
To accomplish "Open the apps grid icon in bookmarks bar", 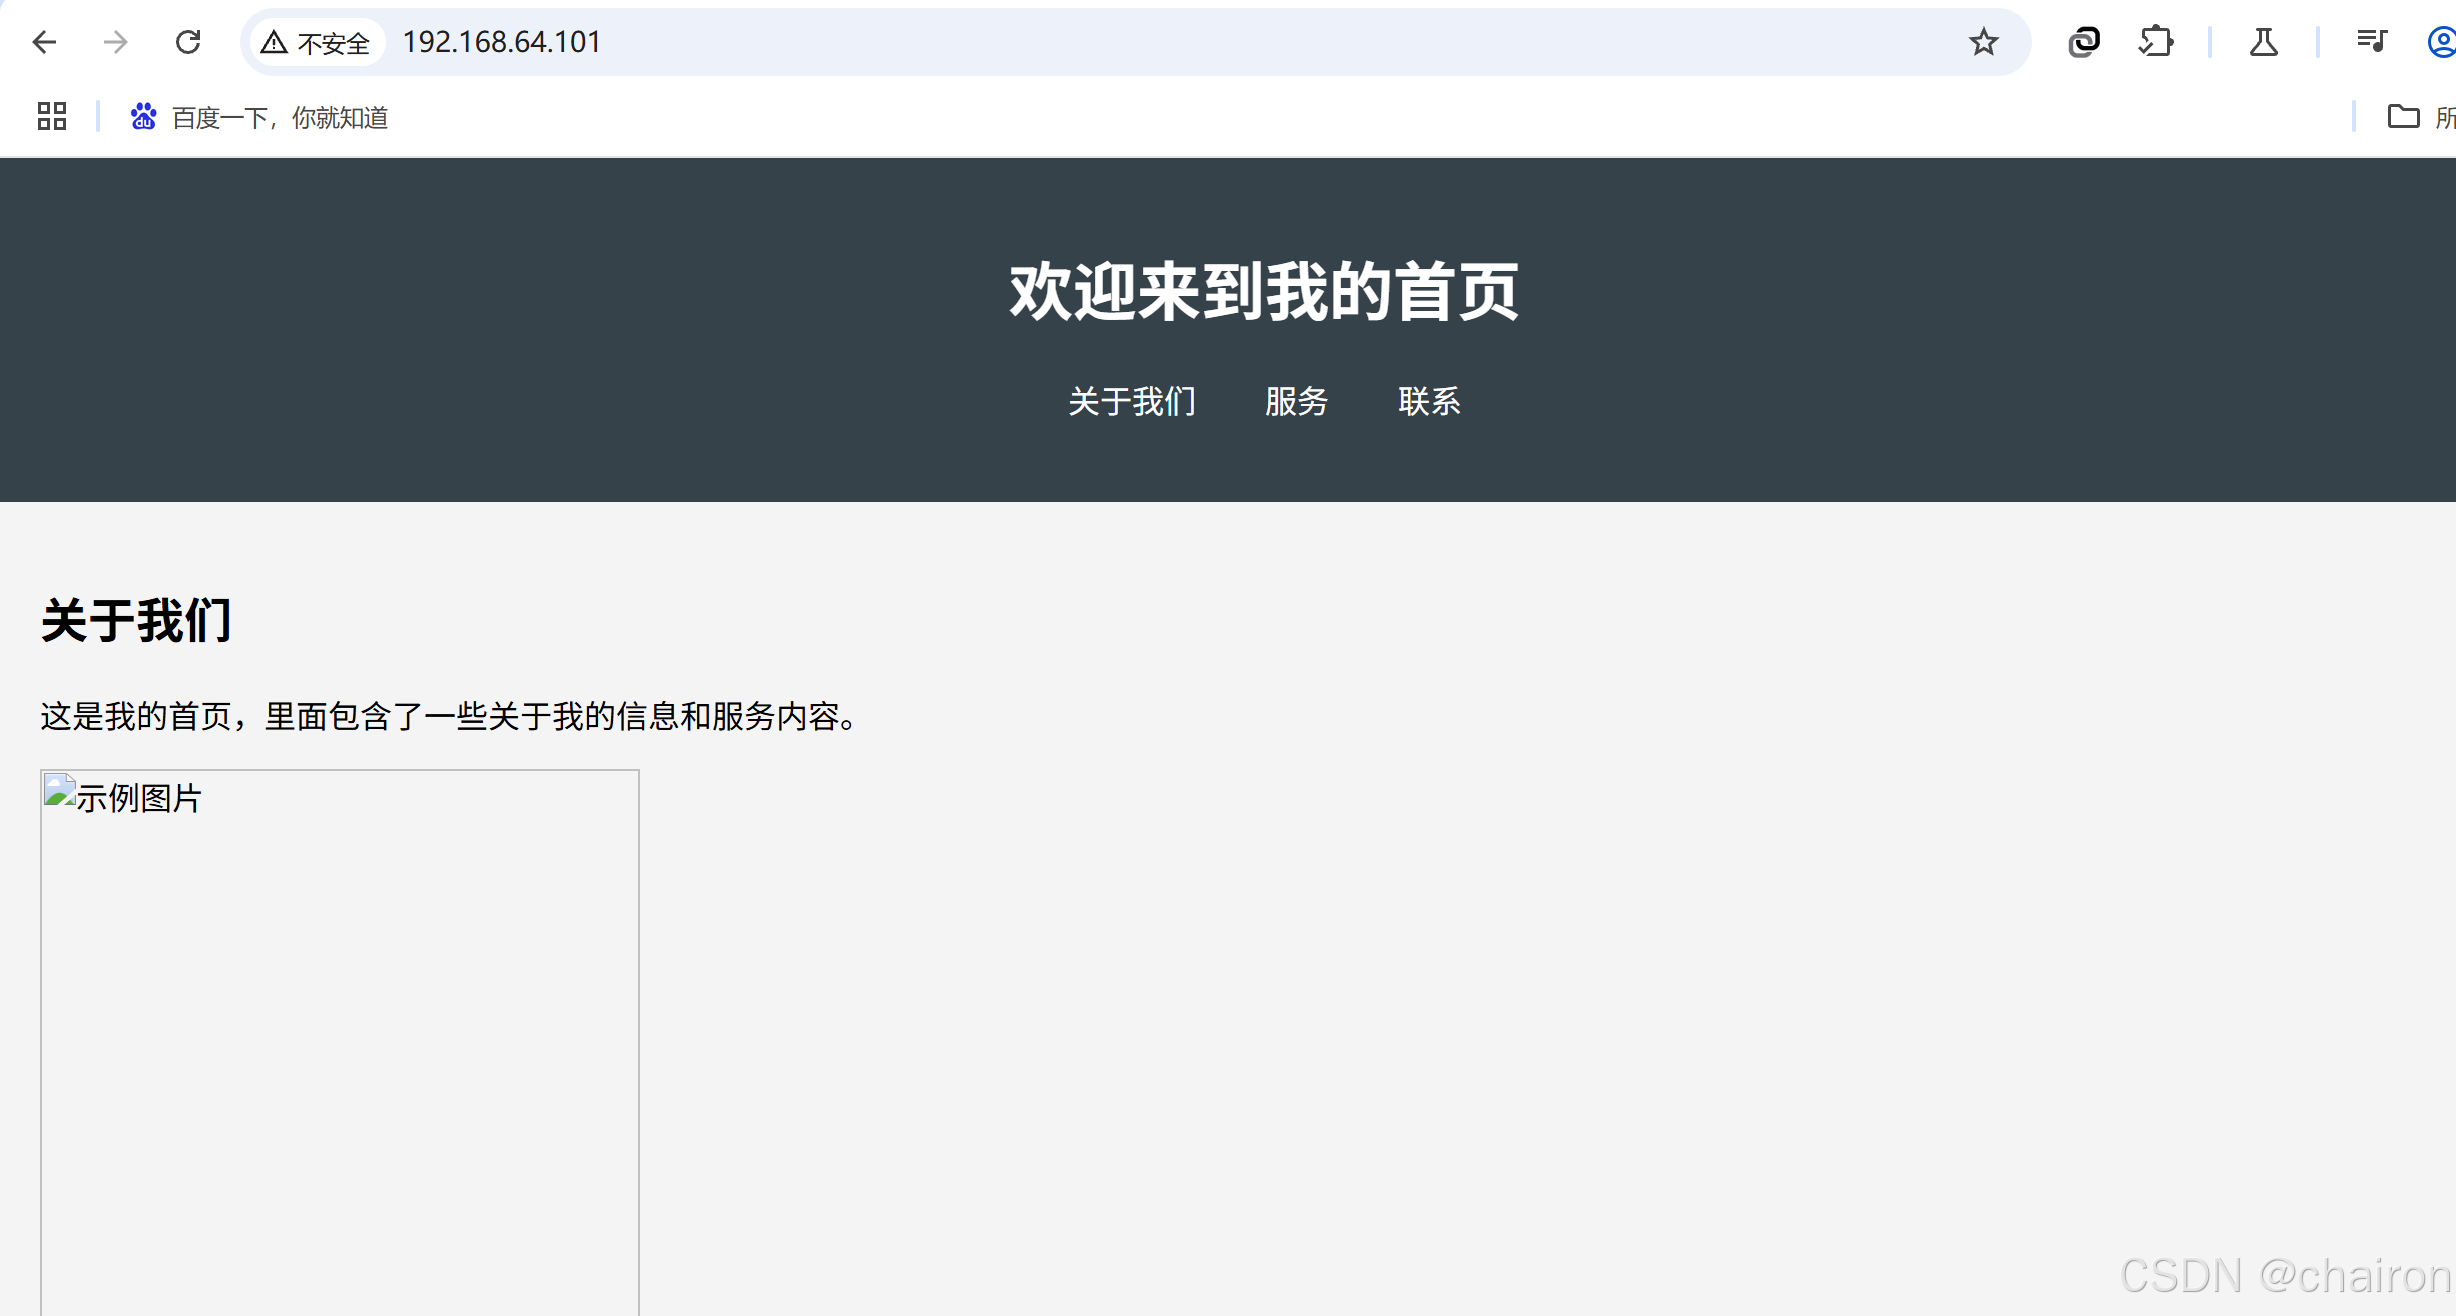I will click(52, 117).
